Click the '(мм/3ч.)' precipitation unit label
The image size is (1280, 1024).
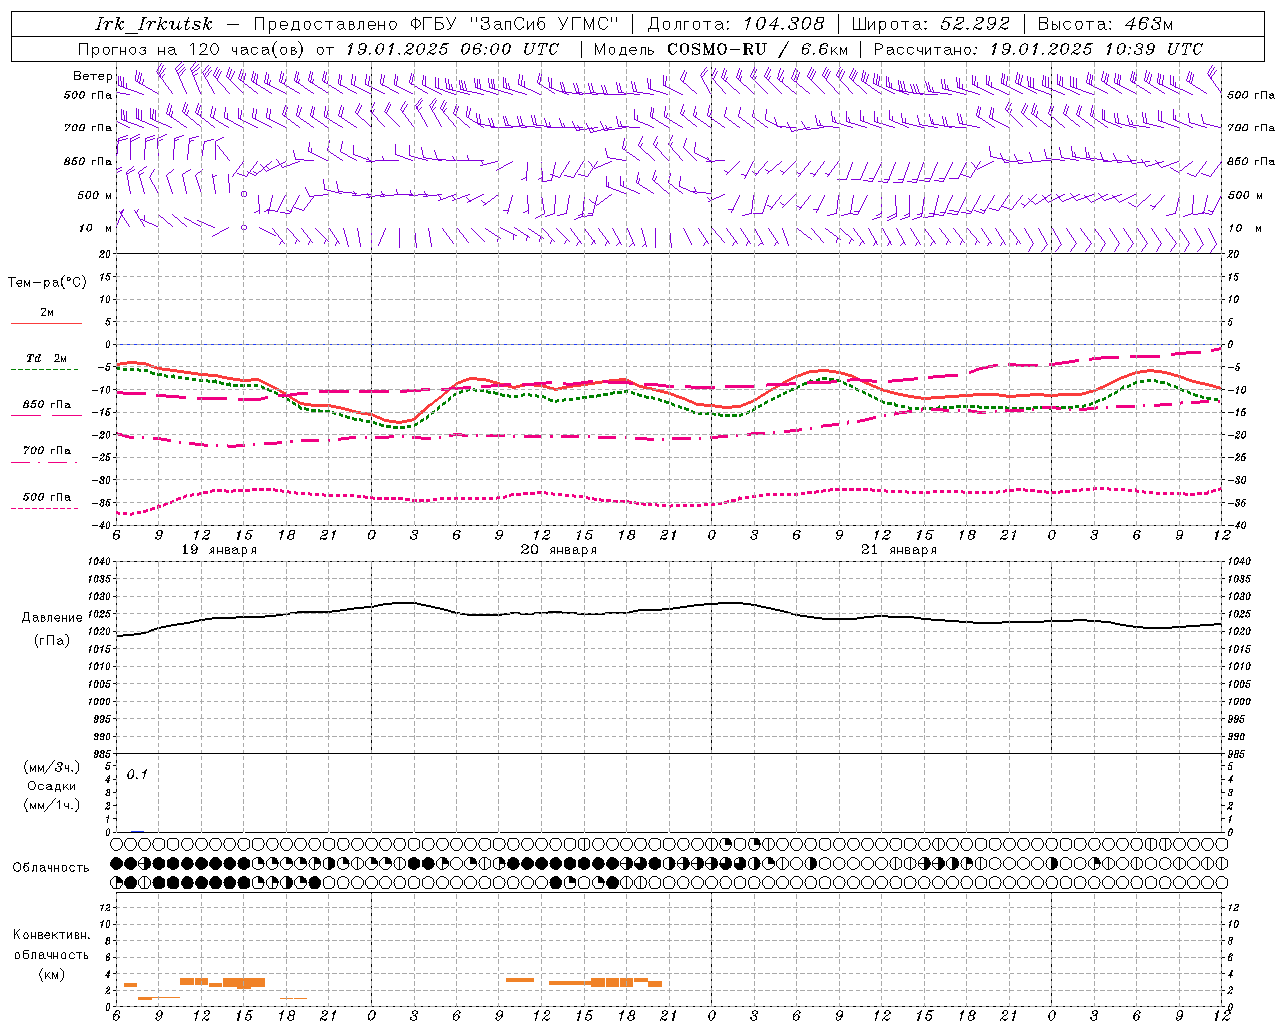pyautogui.click(x=52, y=768)
